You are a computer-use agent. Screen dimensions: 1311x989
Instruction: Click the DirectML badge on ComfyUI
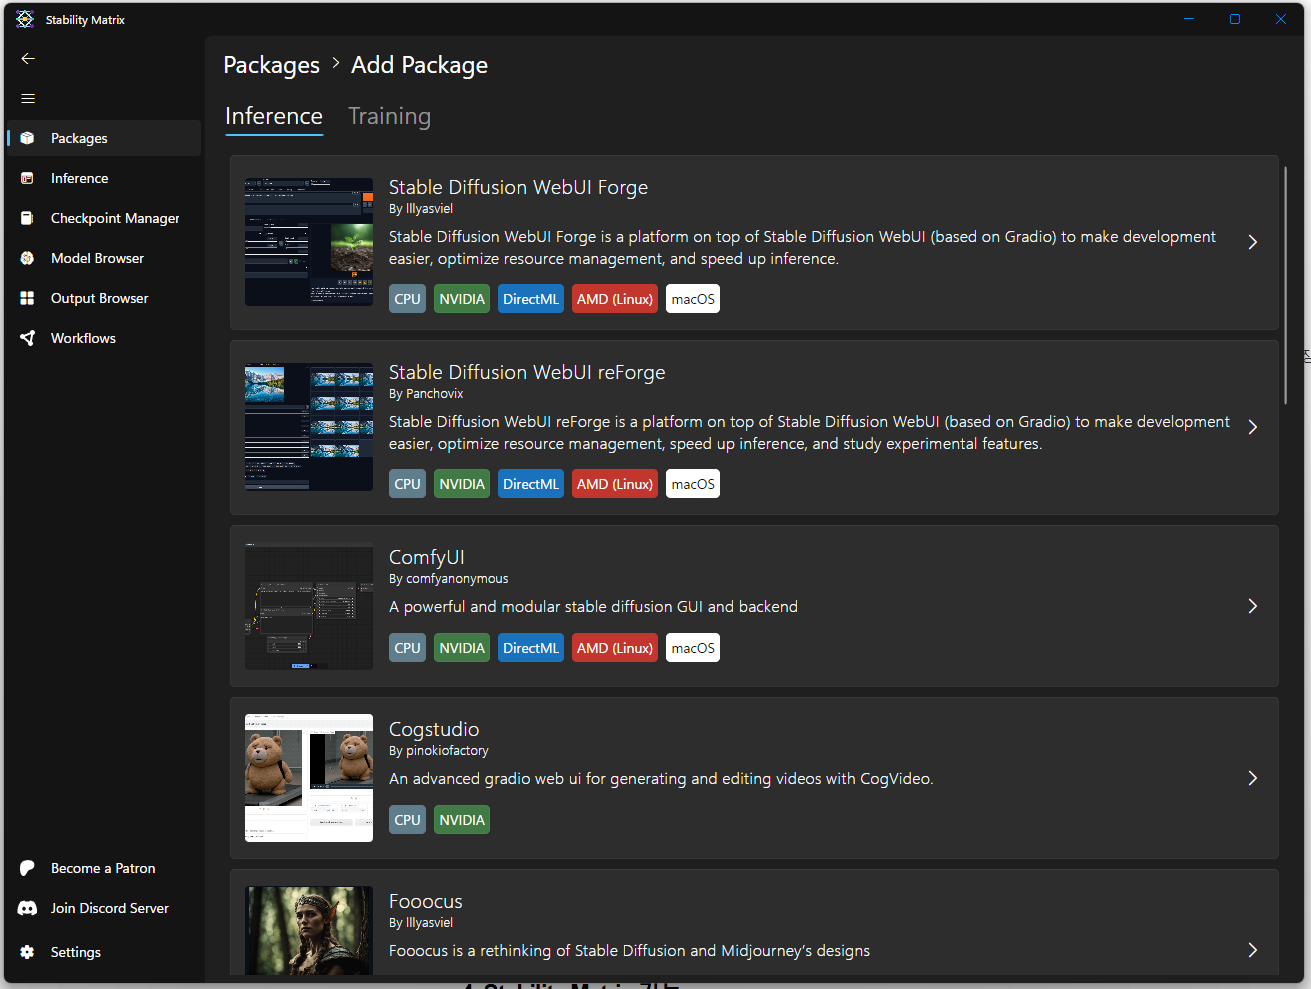[531, 648]
